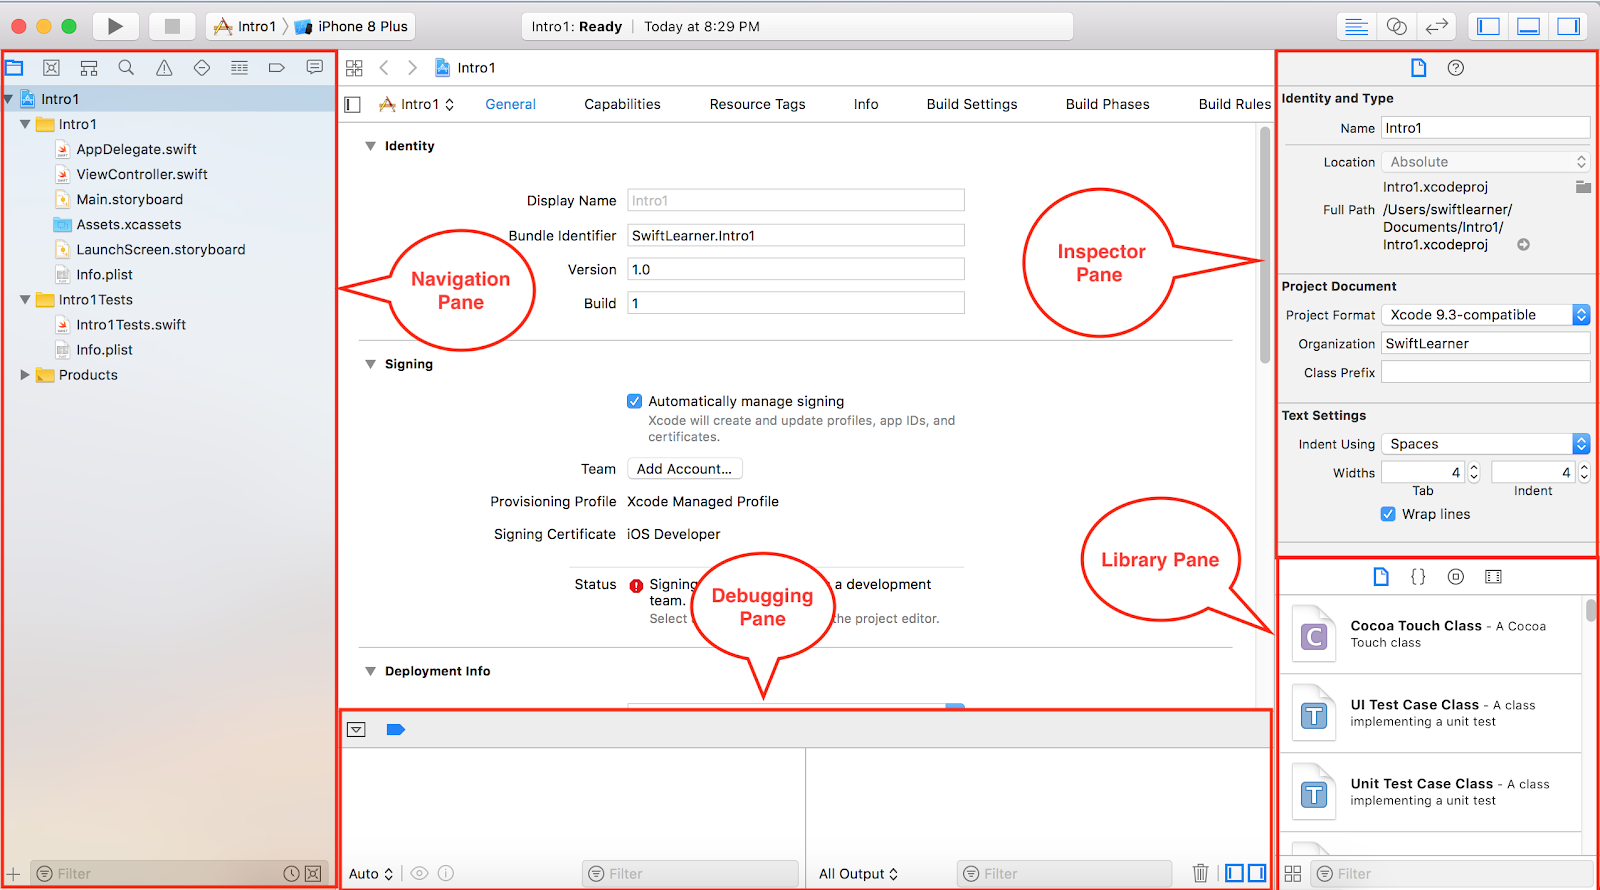1600x890 pixels.
Task: Reveal Intro1.xcodeproj in Finder arrow
Action: 1523,244
